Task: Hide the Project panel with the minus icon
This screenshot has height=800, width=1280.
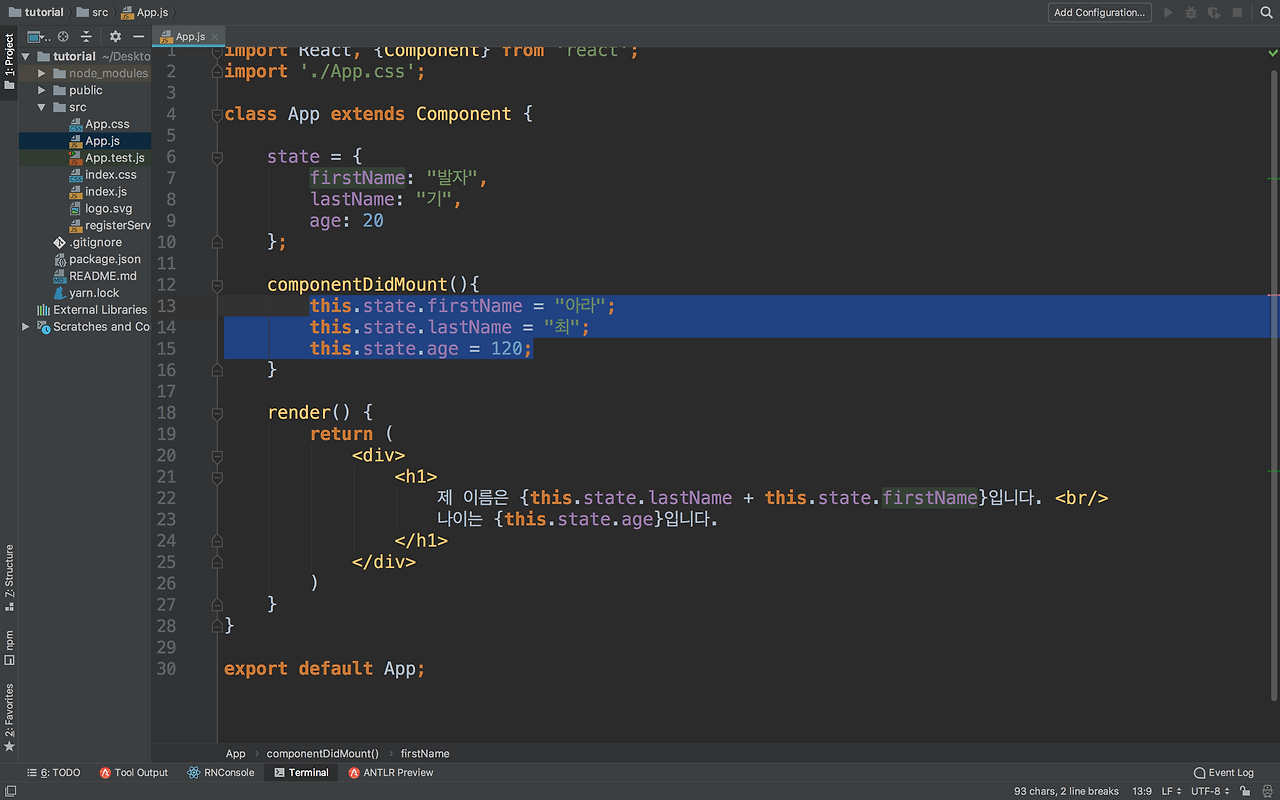Action: (139, 37)
